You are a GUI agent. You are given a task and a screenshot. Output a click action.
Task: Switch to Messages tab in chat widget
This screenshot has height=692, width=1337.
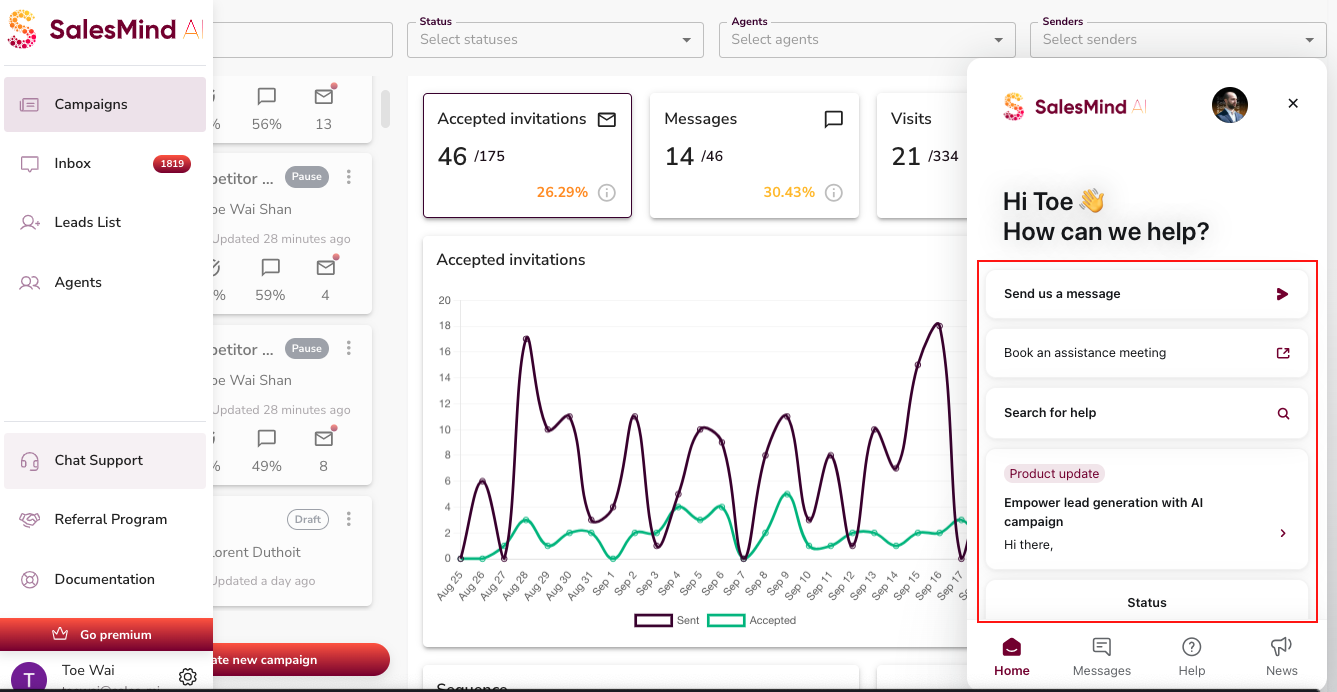[x=1101, y=657]
